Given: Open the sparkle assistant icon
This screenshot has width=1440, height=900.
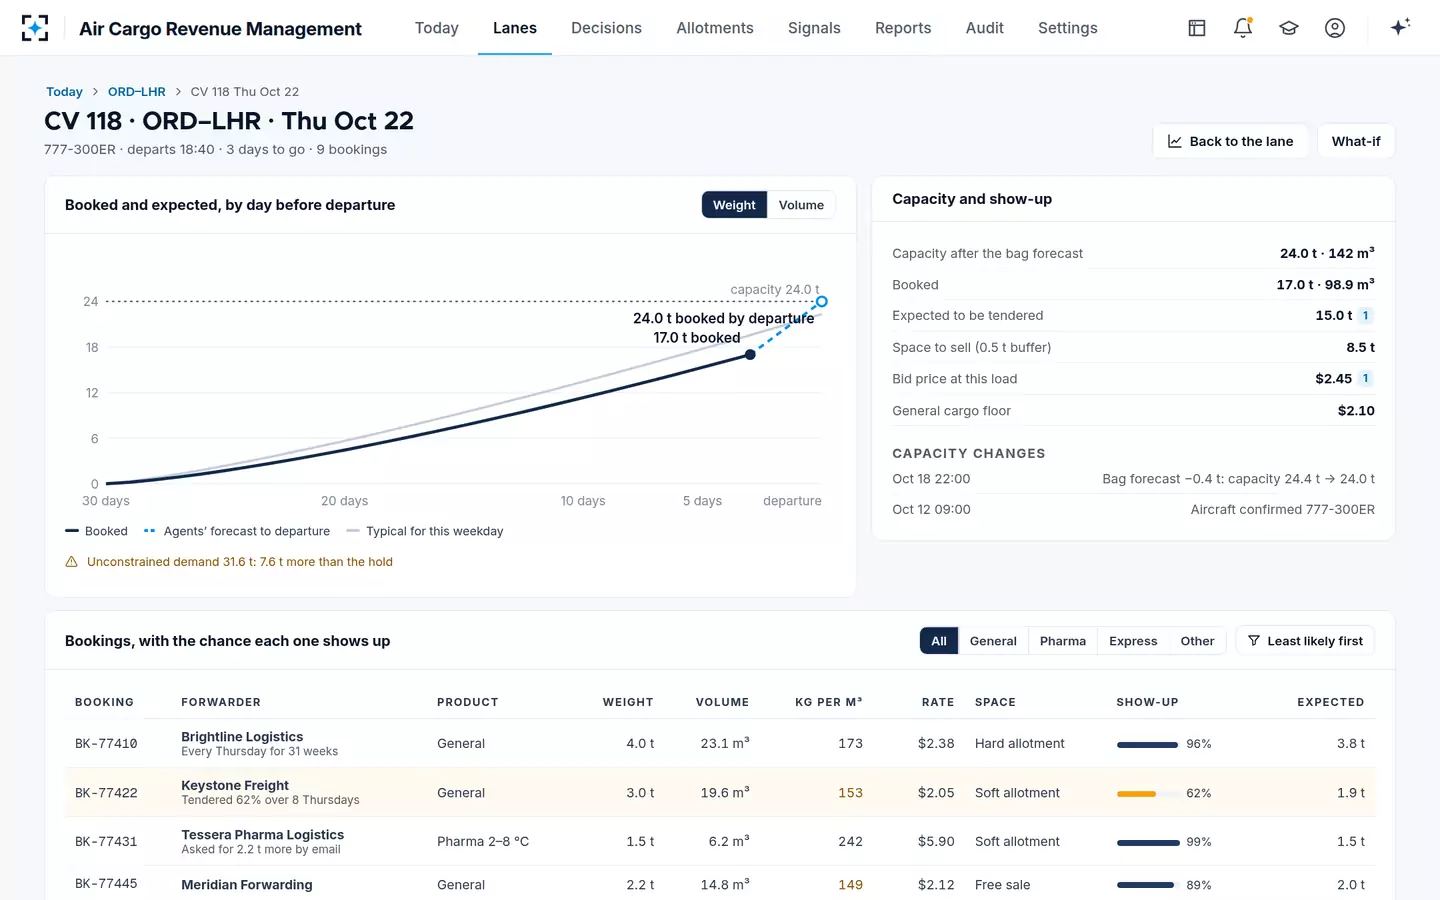Looking at the screenshot, I should (1400, 27).
